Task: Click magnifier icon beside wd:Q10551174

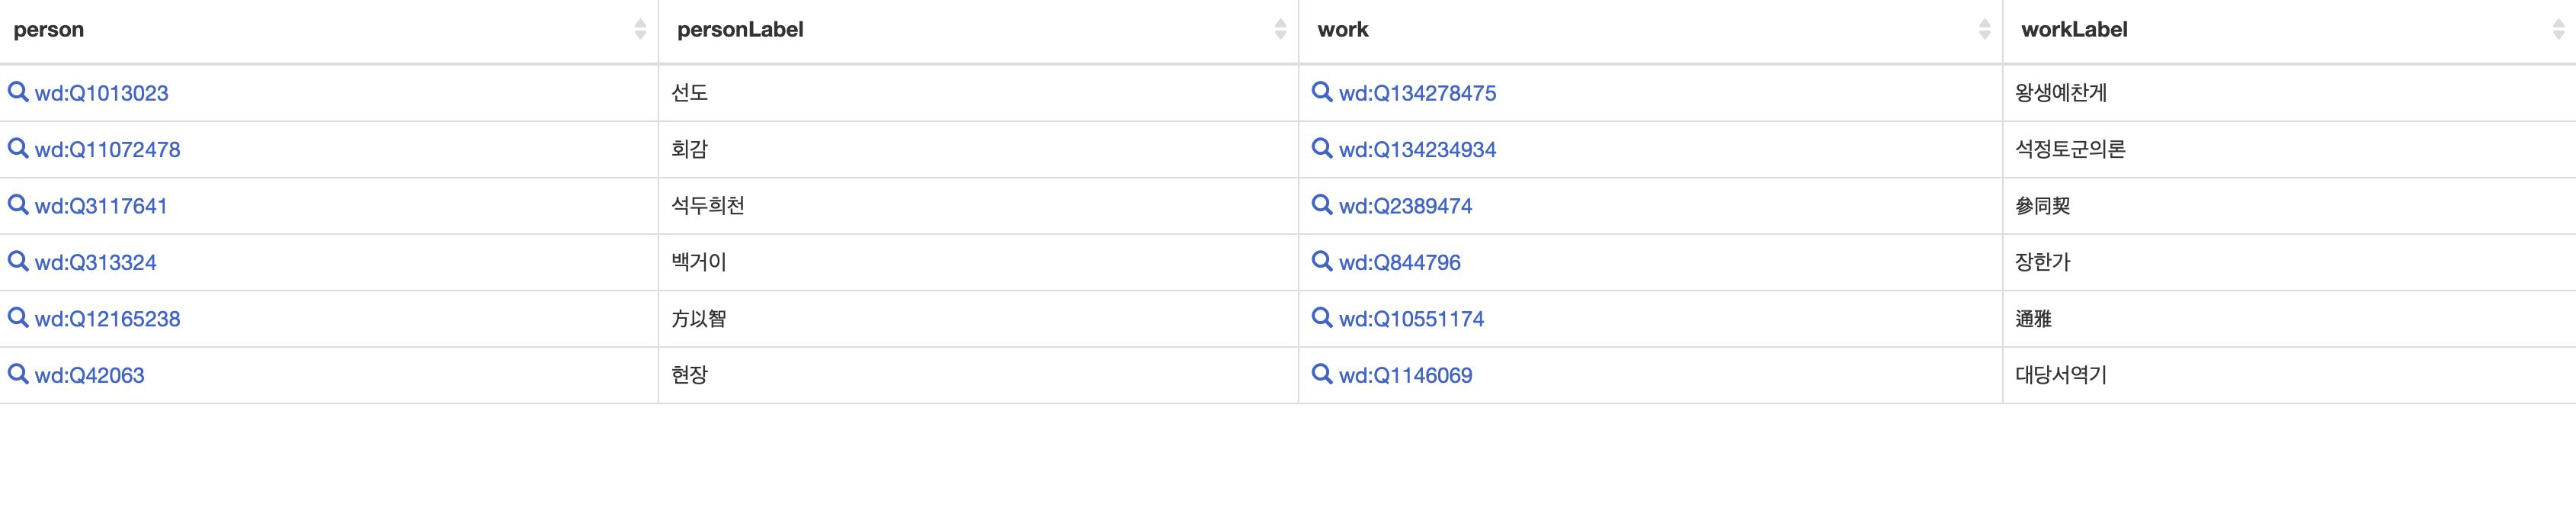Action: (1321, 318)
